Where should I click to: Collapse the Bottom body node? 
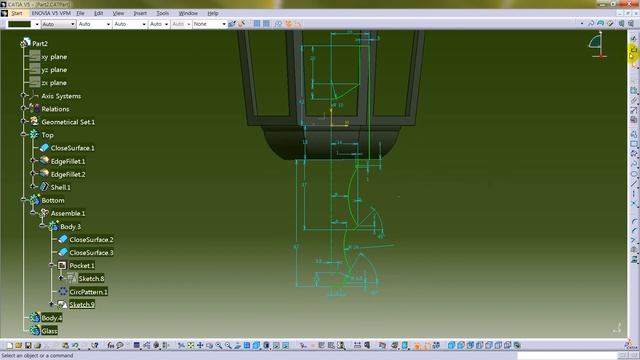point(24,200)
